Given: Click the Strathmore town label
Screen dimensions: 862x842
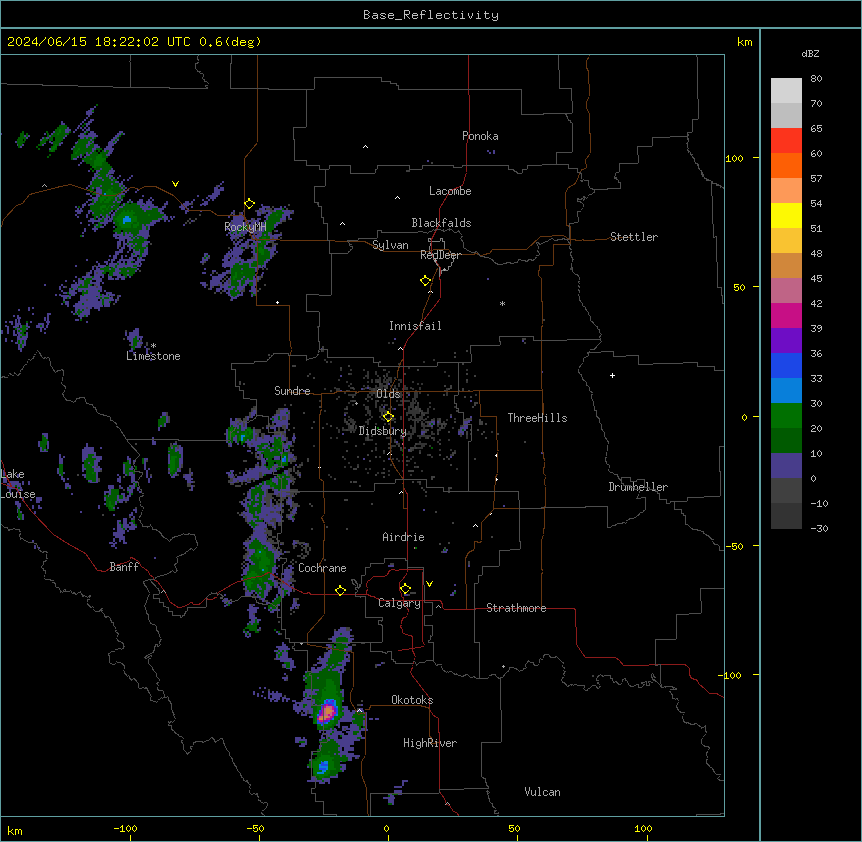Looking at the screenshot, I should click(516, 608).
